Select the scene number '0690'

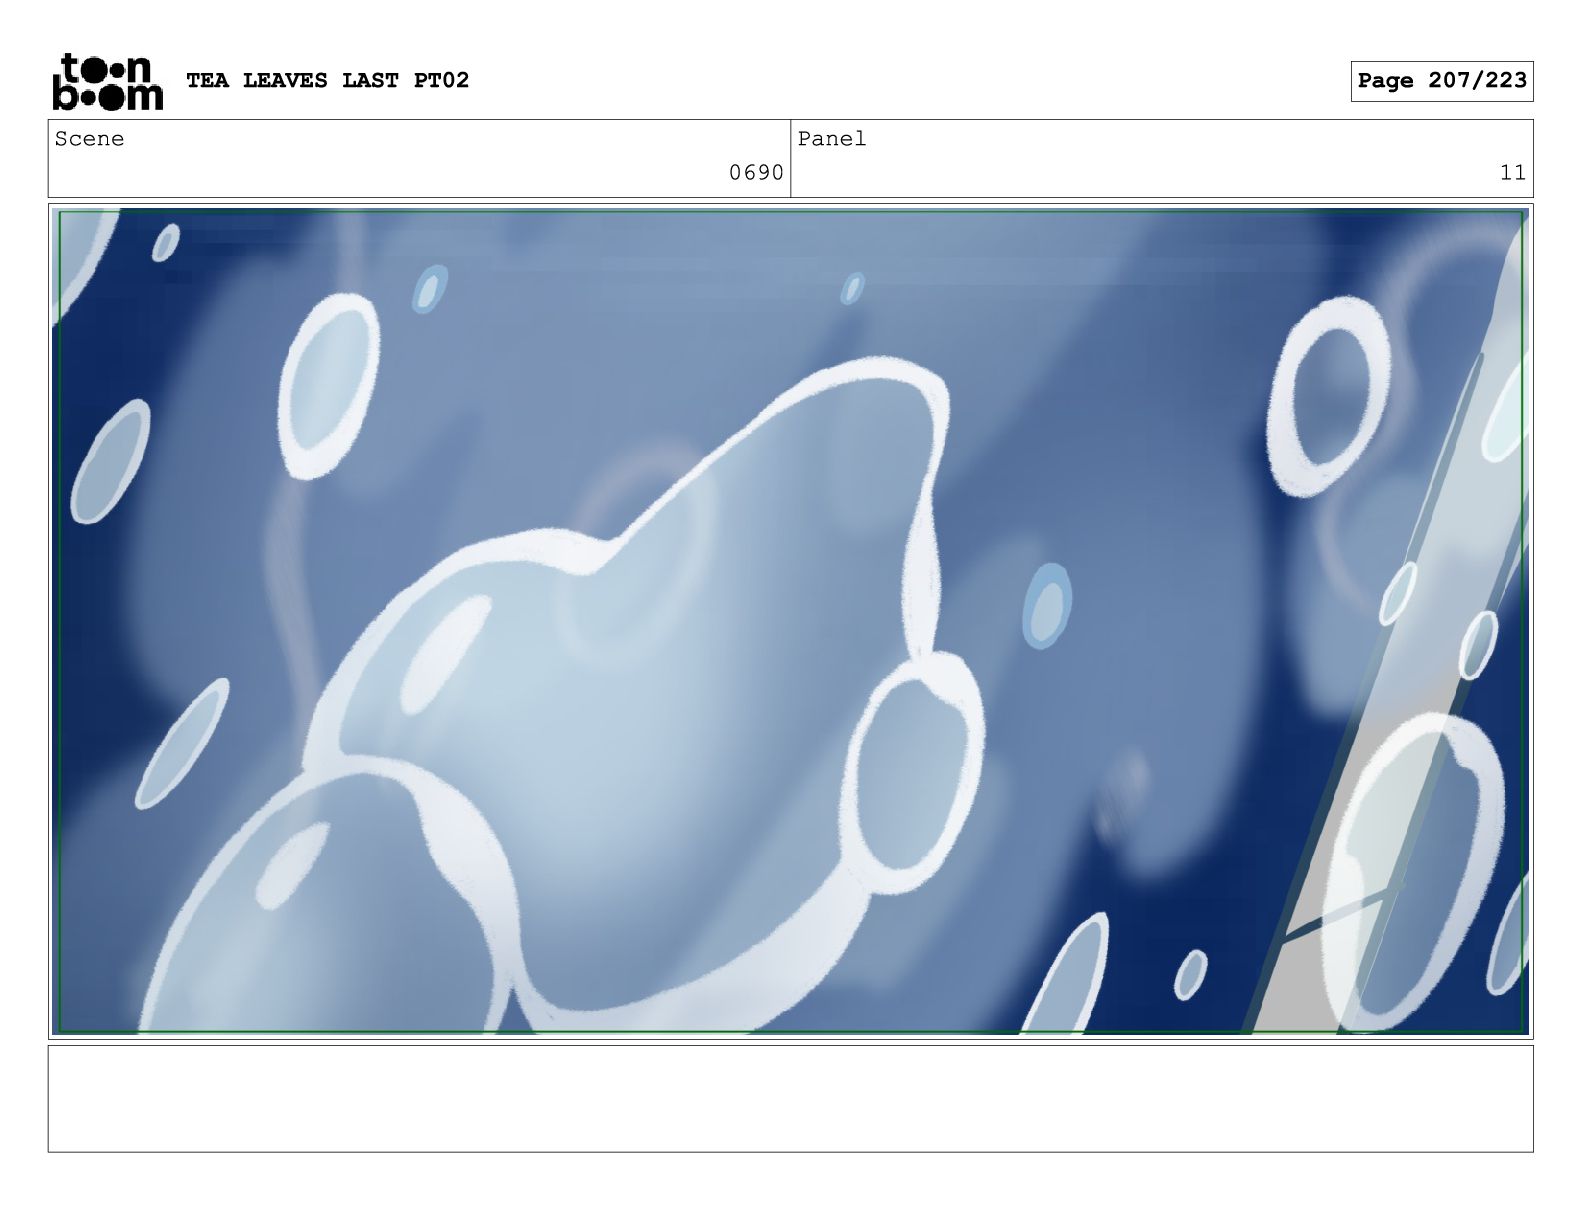[756, 173]
